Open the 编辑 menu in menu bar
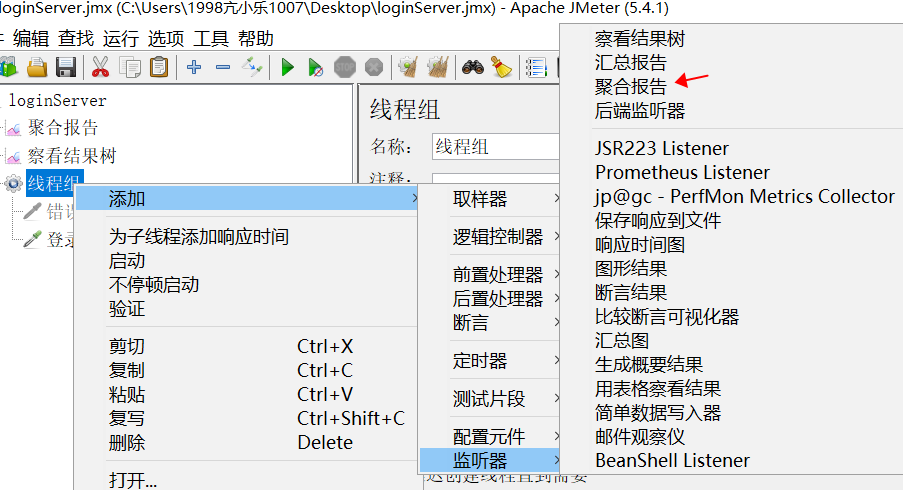Image resolution: width=903 pixels, height=490 pixels. [x=31, y=39]
